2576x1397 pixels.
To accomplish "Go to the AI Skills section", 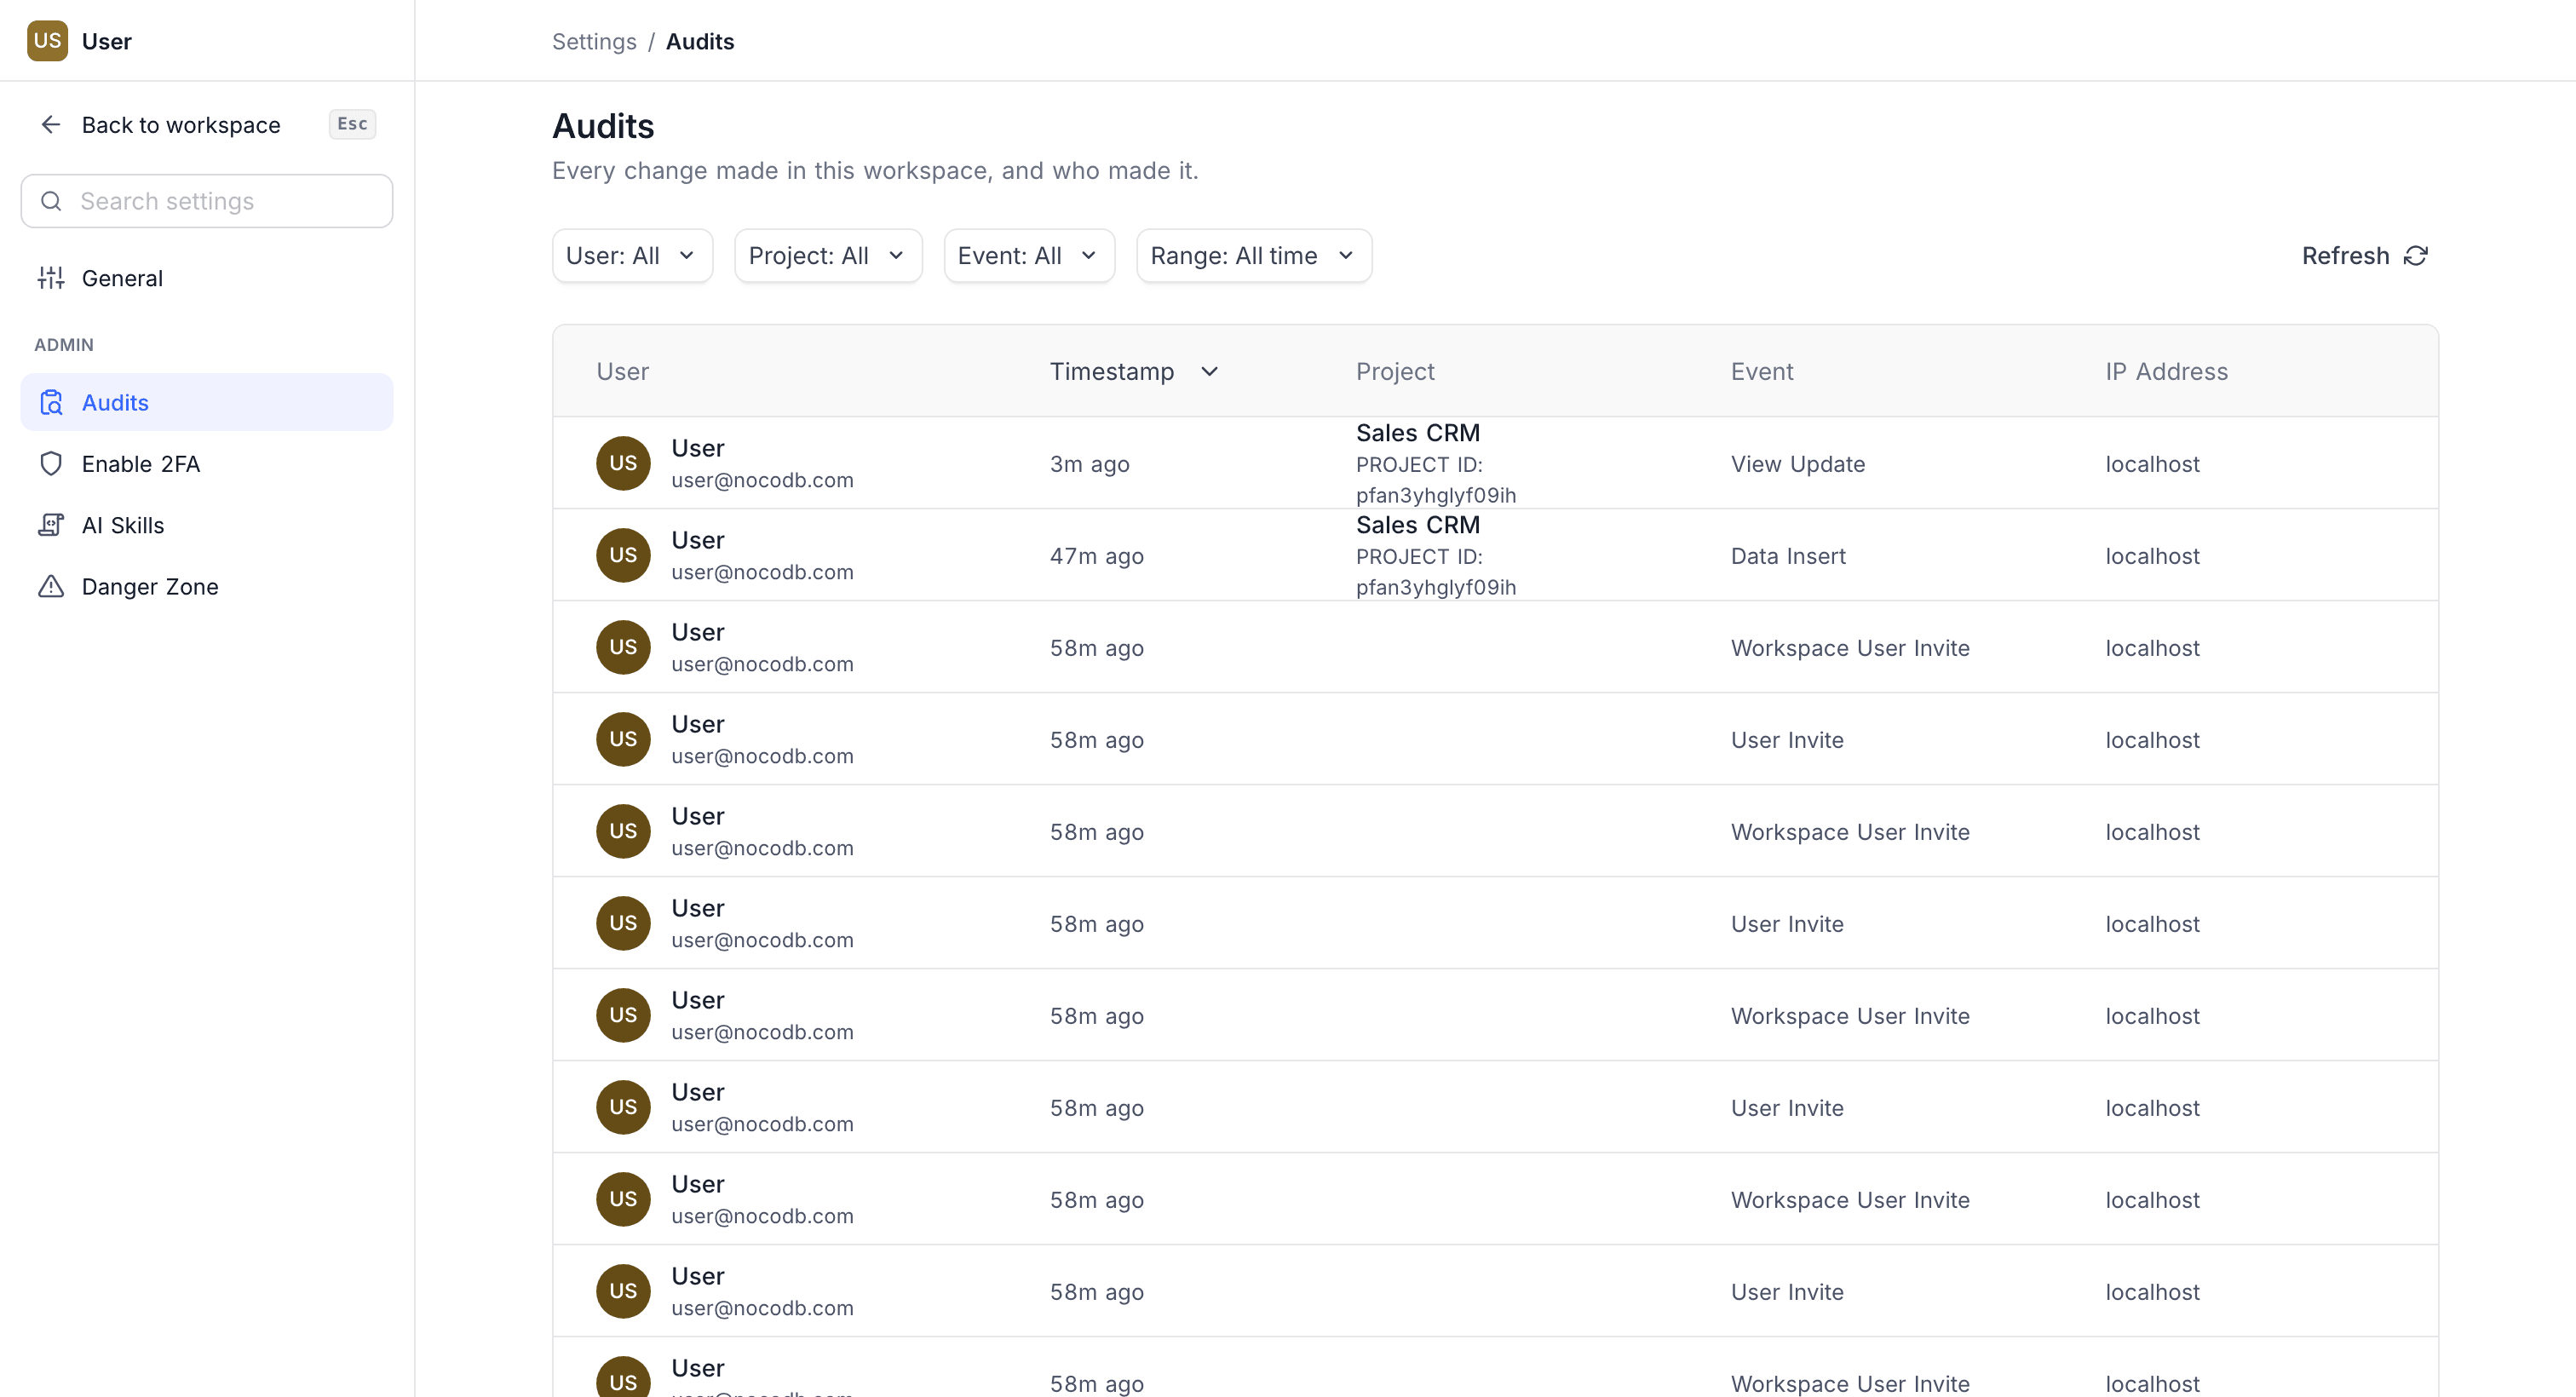I will pos(207,525).
